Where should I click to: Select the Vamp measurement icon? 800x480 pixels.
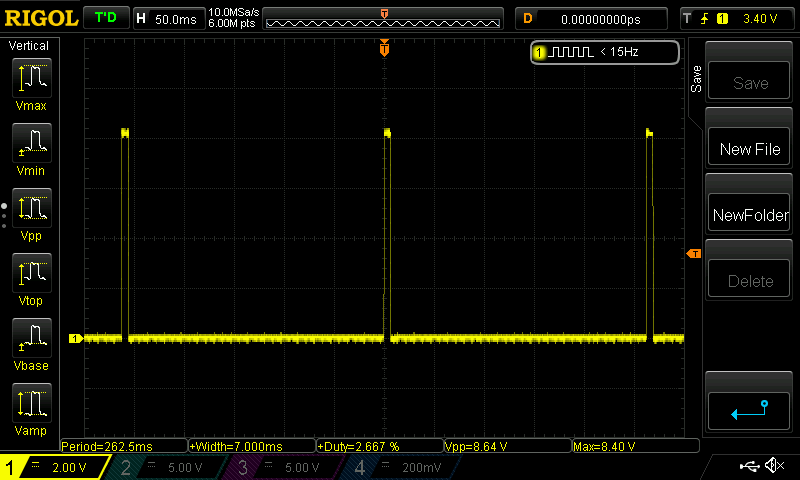32,403
